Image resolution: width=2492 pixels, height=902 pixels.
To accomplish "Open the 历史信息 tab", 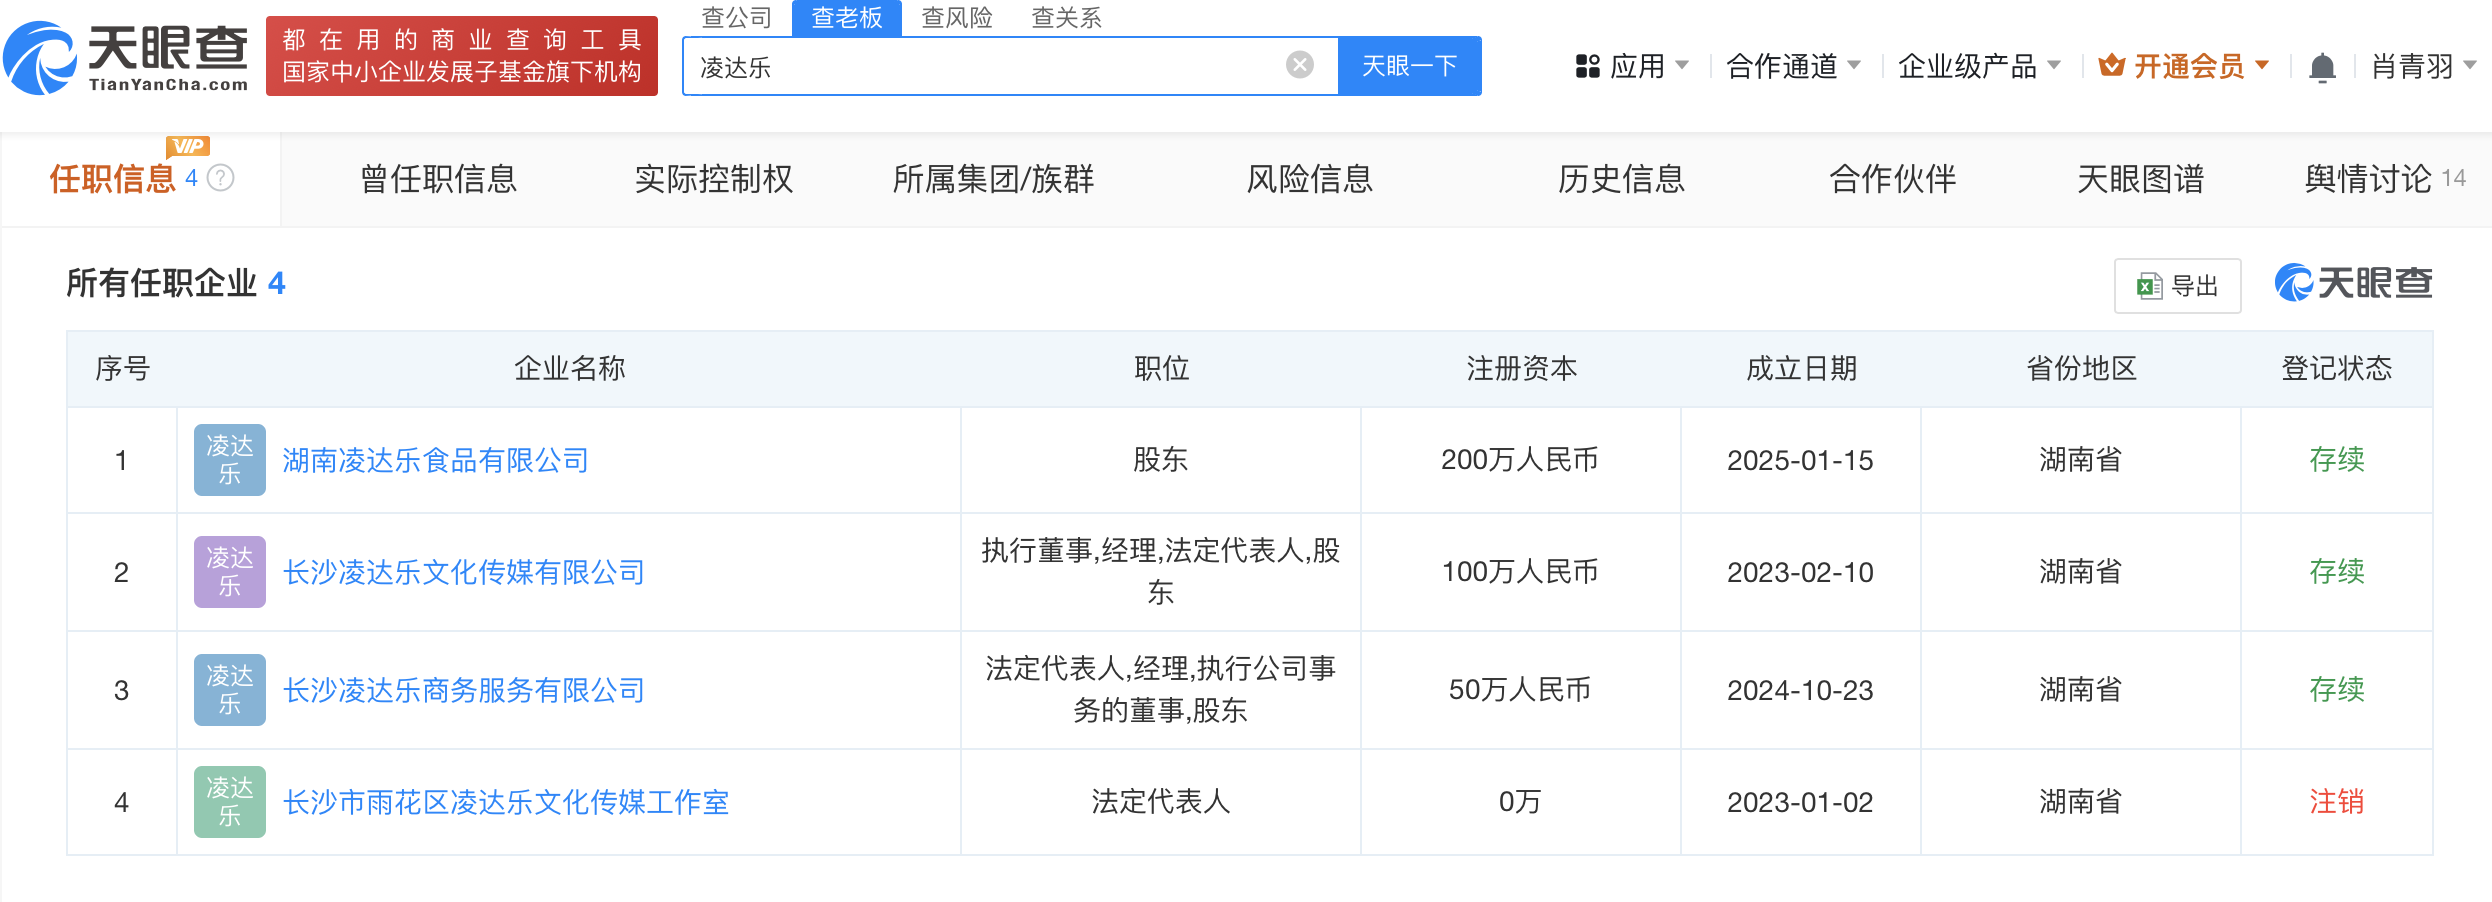I will [1622, 179].
